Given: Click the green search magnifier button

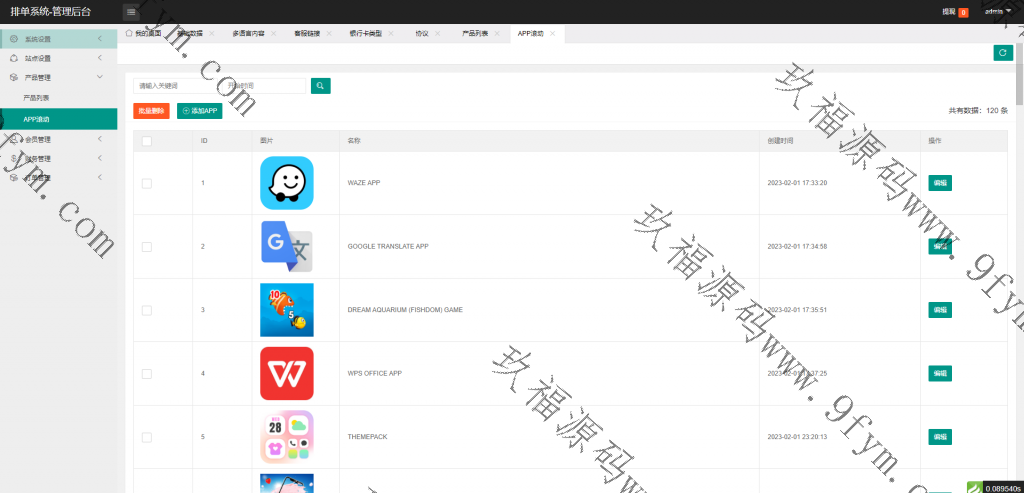Looking at the screenshot, I should tap(320, 86).
